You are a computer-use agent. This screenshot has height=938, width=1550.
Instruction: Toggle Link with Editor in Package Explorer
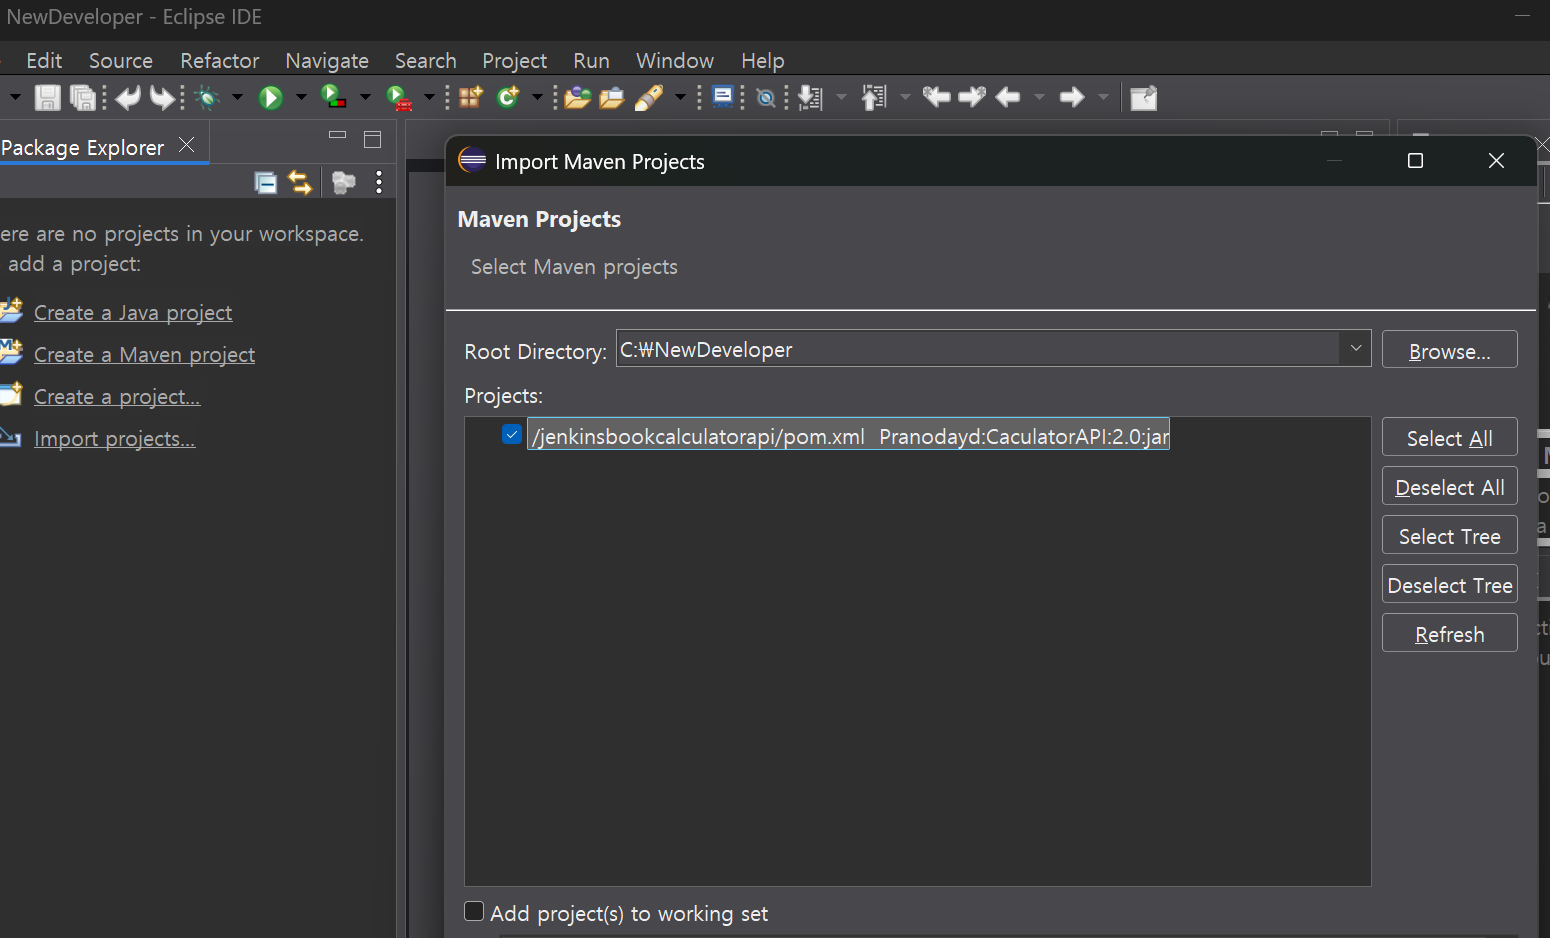[x=300, y=182]
